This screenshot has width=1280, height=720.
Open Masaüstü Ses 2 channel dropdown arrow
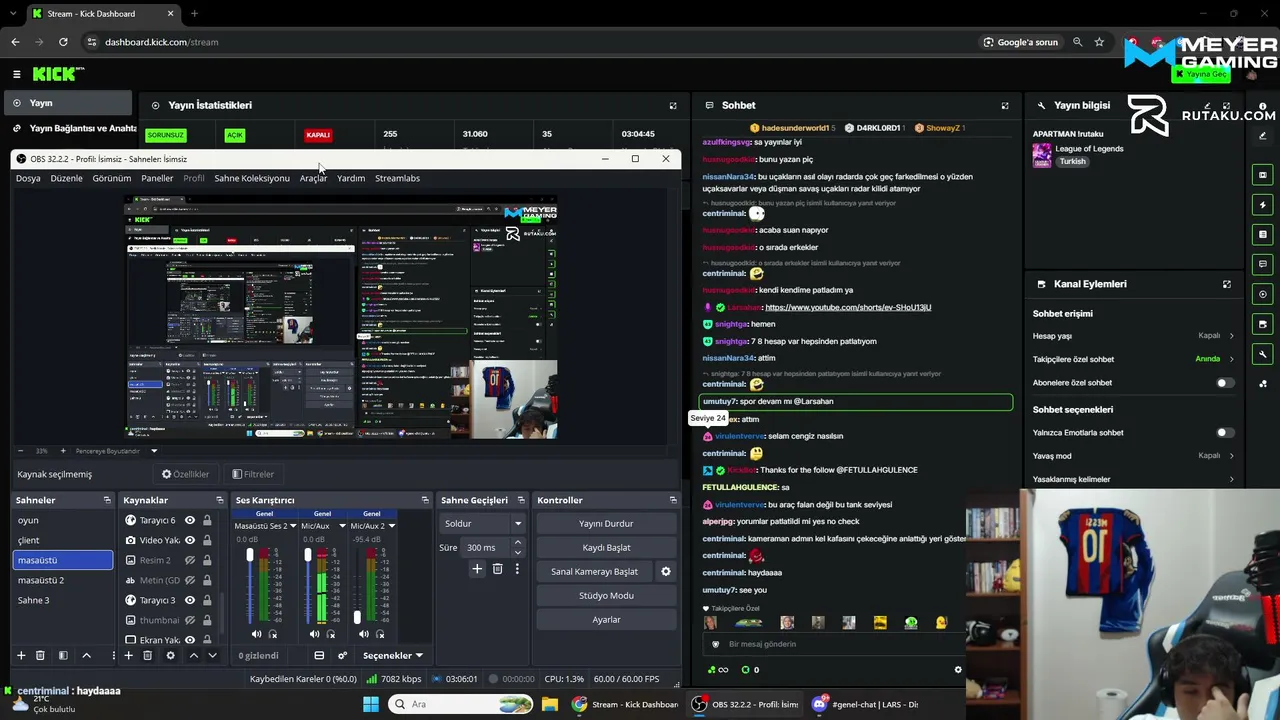coord(293,526)
